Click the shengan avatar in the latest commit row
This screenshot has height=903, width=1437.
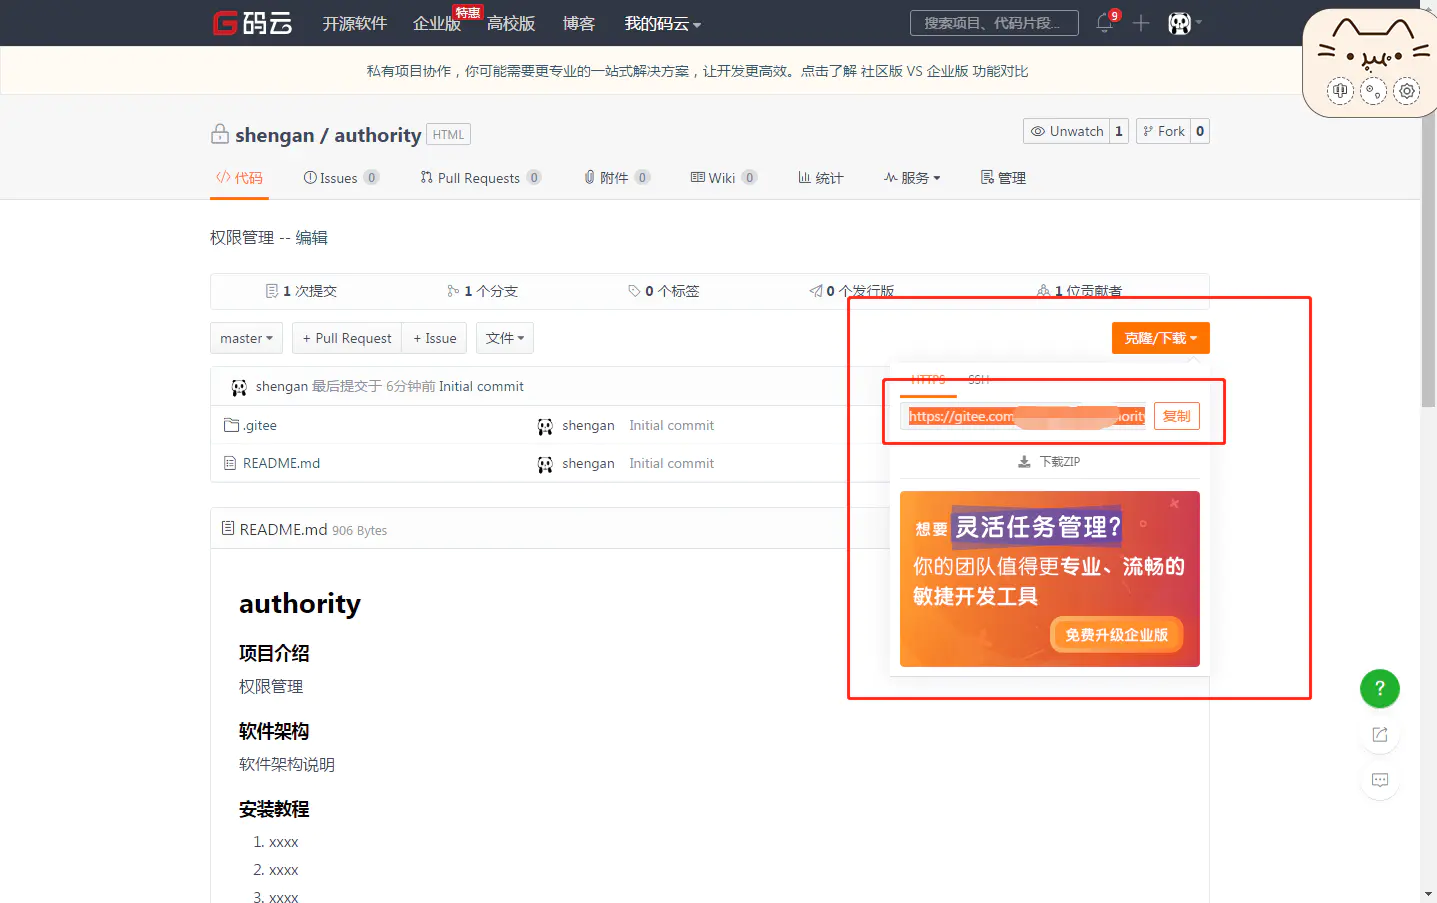[x=239, y=387]
